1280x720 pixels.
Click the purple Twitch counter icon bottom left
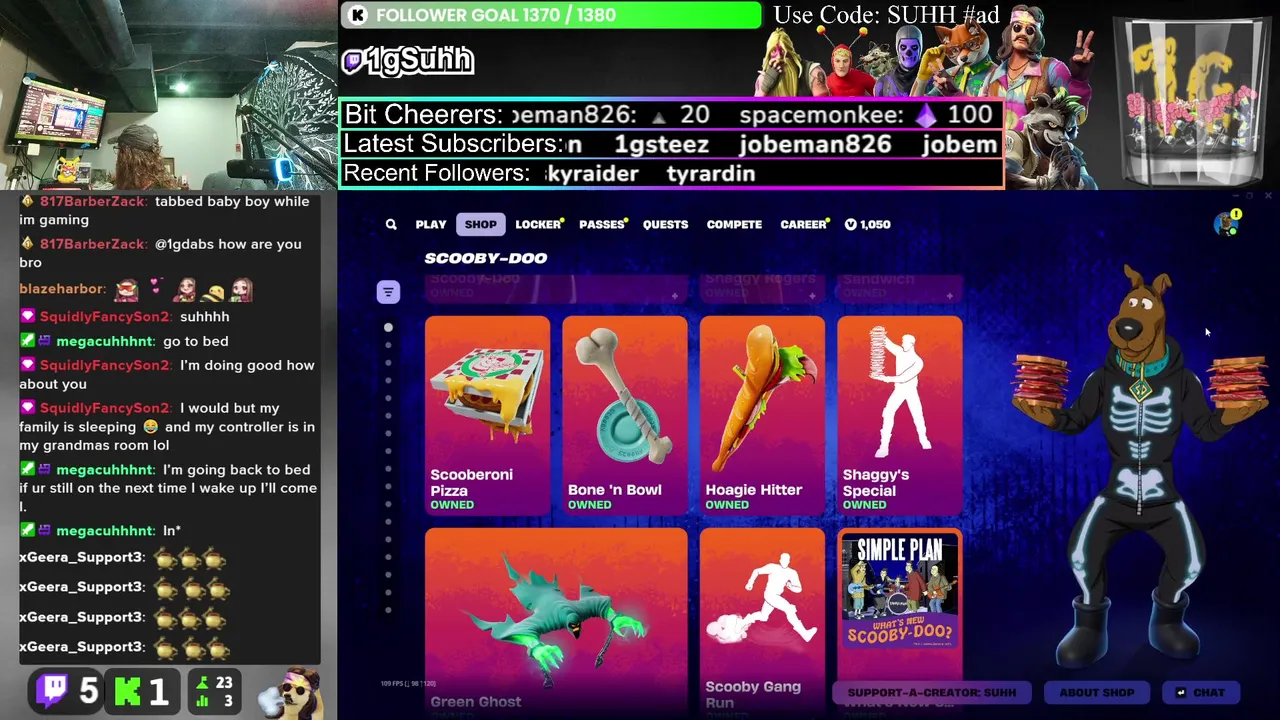tap(53, 690)
